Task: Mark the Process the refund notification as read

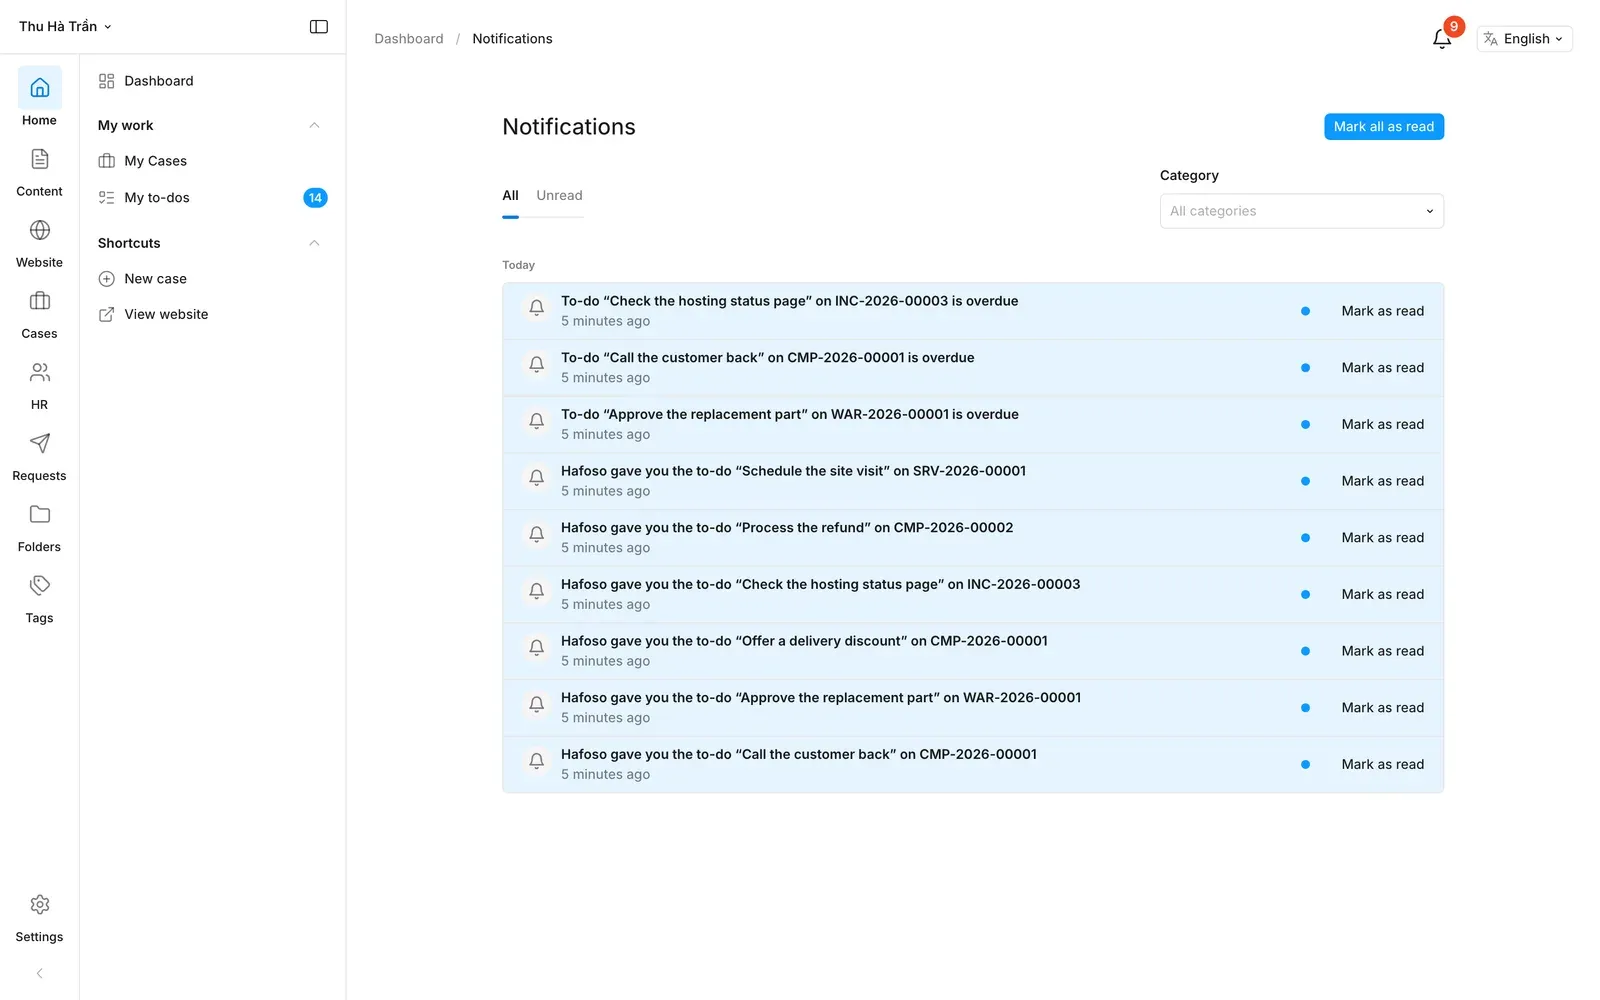Action: point(1382,538)
